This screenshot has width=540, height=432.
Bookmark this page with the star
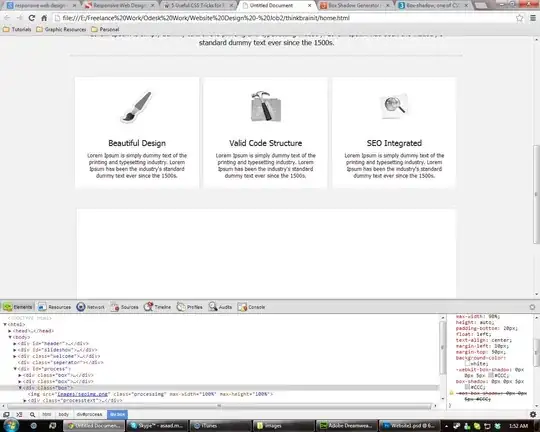pos(519,18)
